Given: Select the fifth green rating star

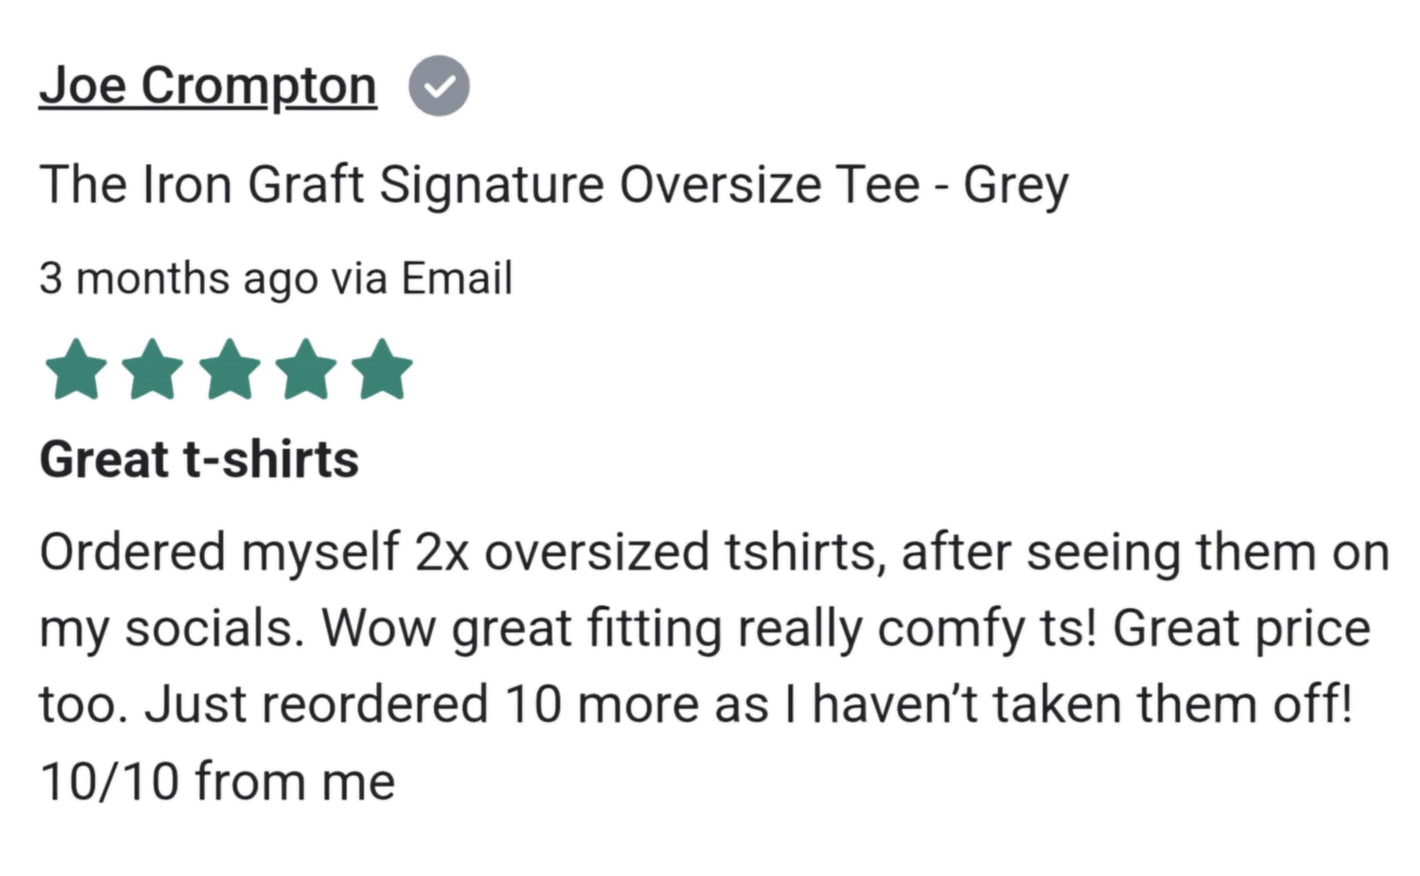Looking at the screenshot, I should (x=382, y=369).
